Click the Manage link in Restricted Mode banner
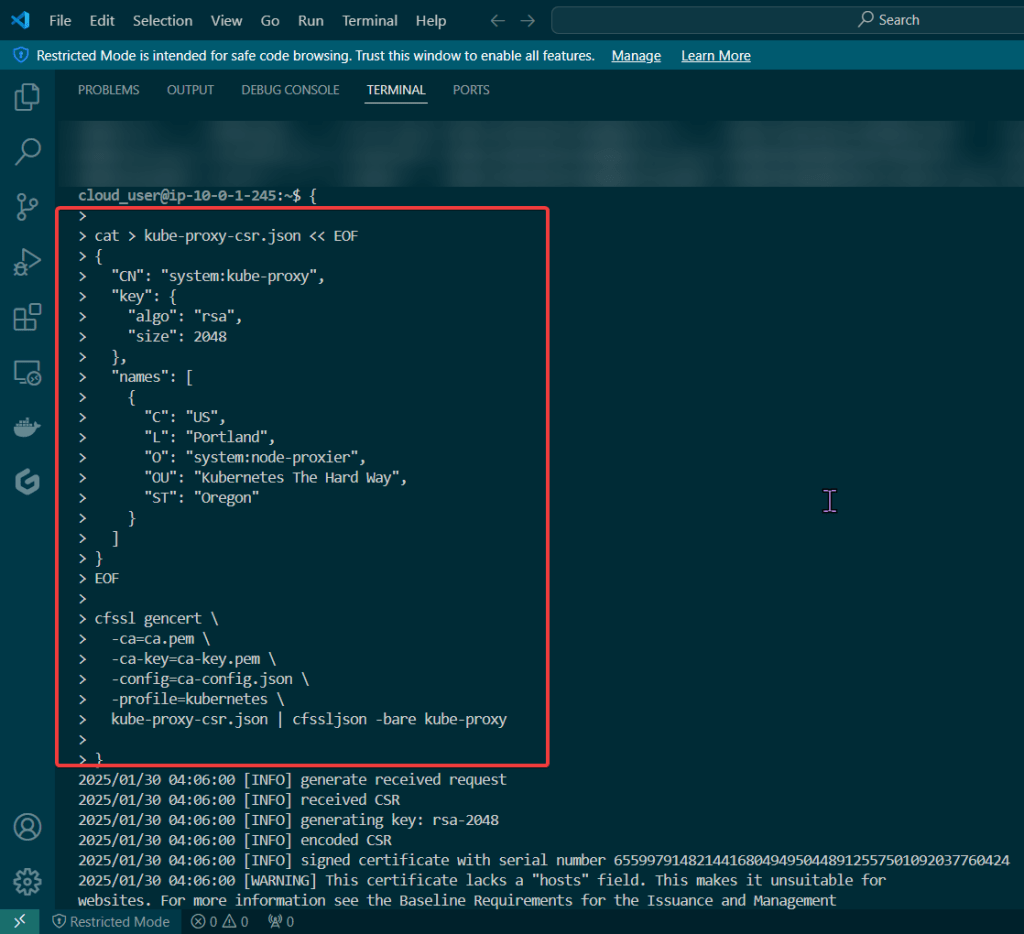 tap(636, 56)
